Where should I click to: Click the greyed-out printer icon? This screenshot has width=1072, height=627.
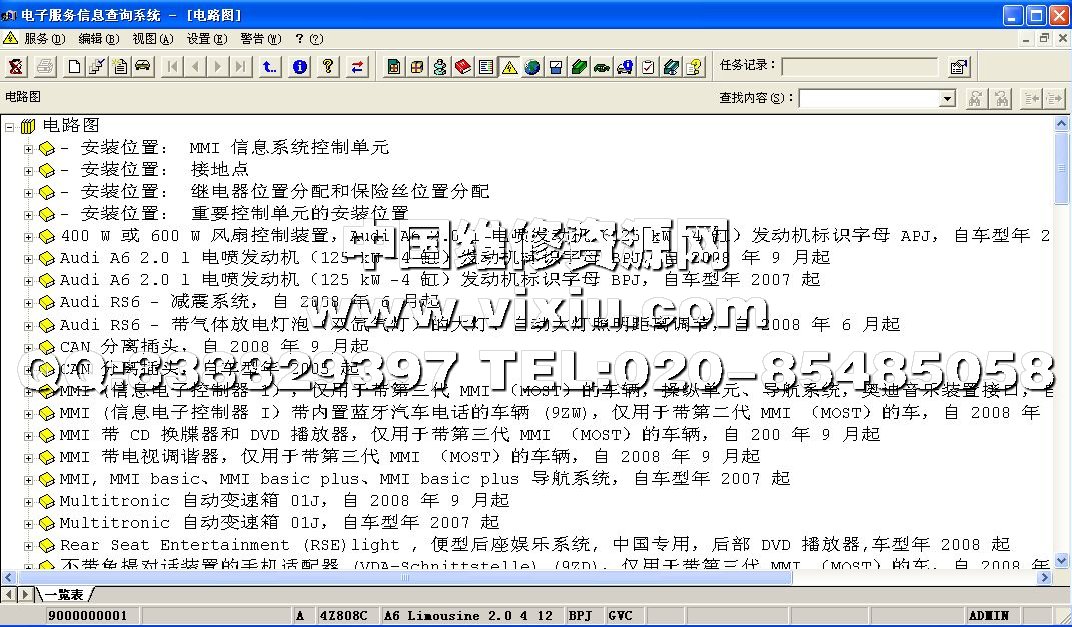point(44,66)
